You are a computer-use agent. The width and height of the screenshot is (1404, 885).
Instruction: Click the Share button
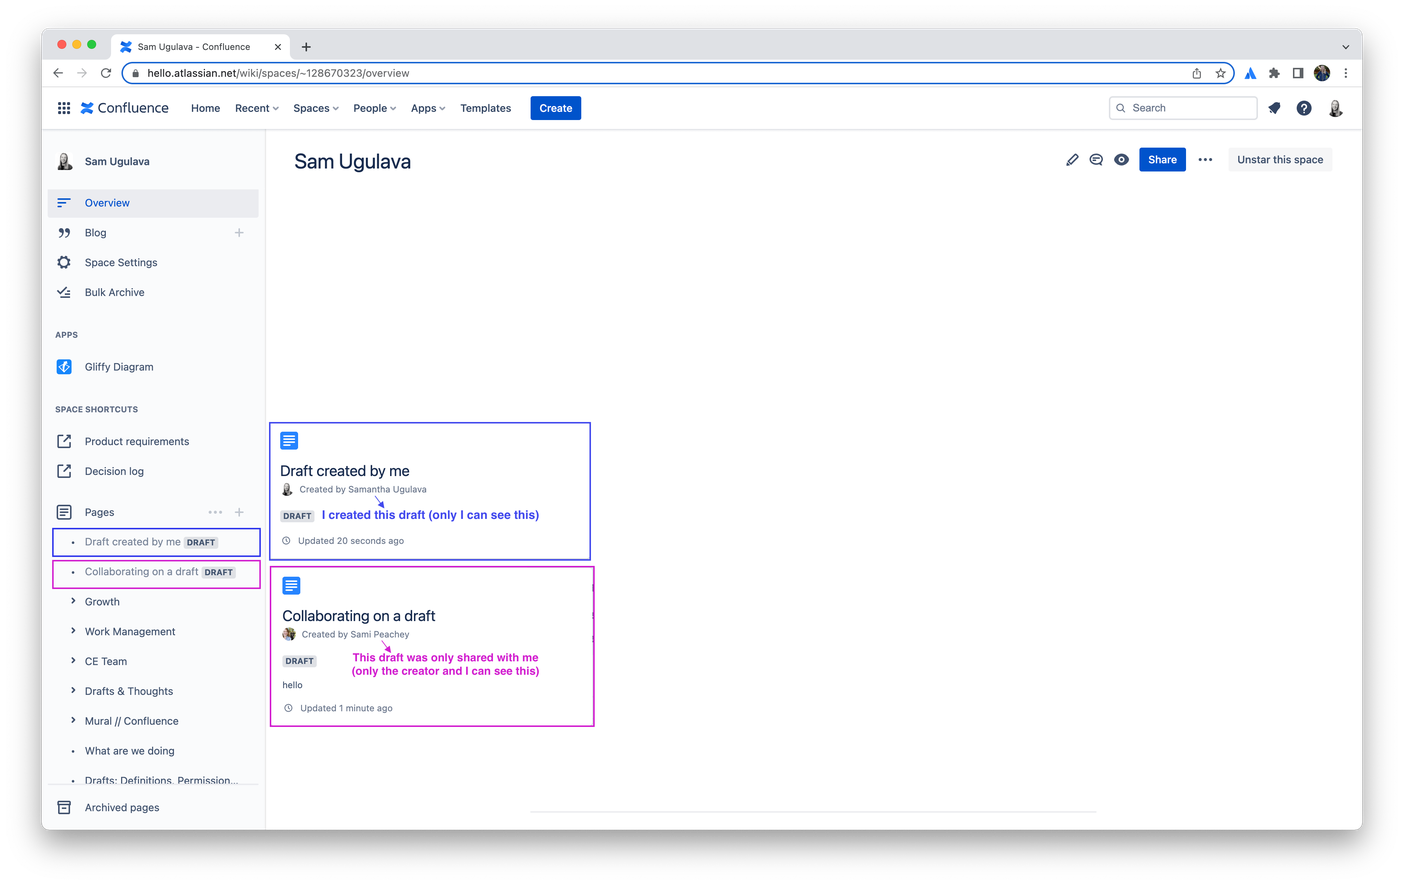(x=1162, y=160)
